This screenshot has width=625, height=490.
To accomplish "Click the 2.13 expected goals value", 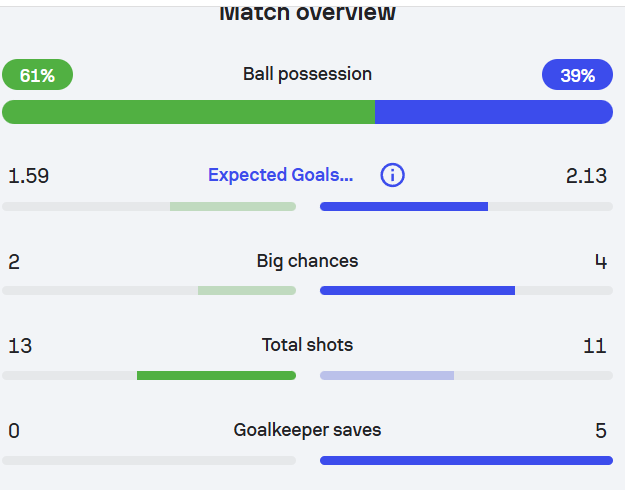I will (x=586, y=176).
